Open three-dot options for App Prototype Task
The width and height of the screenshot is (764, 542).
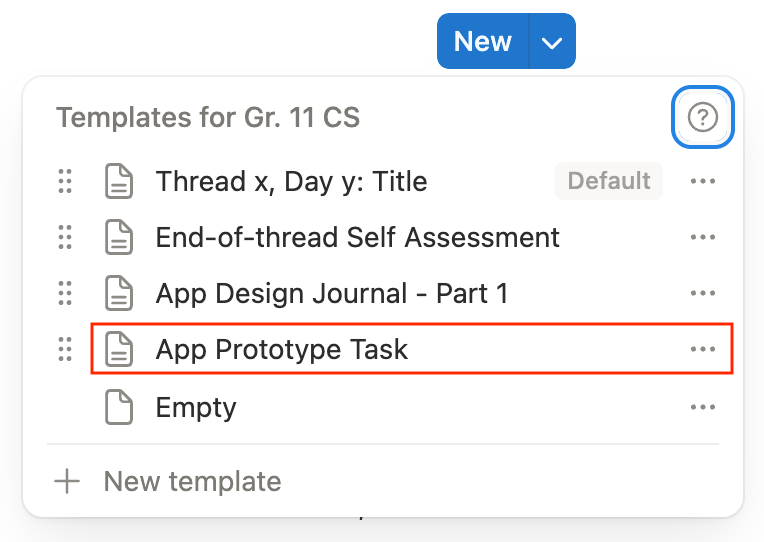(x=703, y=349)
